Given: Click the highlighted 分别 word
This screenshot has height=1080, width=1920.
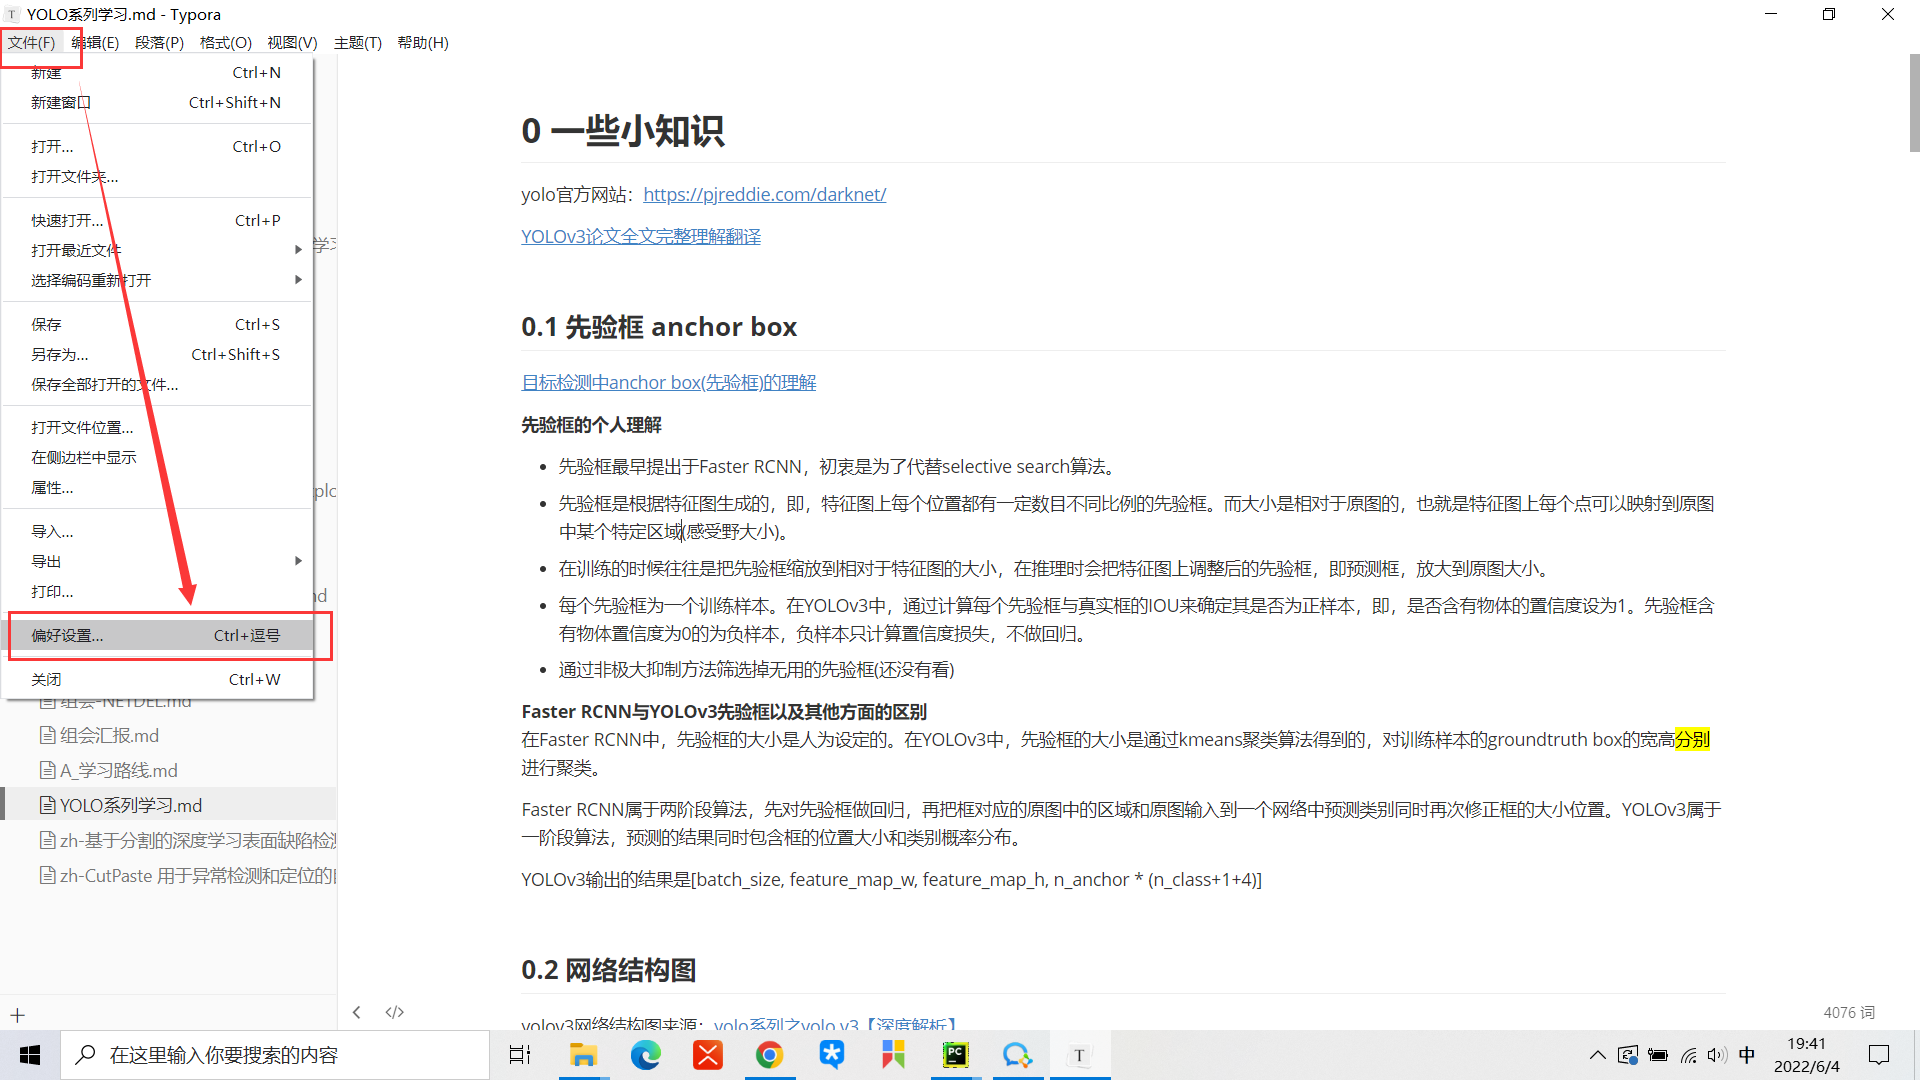Looking at the screenshot, I should point(1692,740).
